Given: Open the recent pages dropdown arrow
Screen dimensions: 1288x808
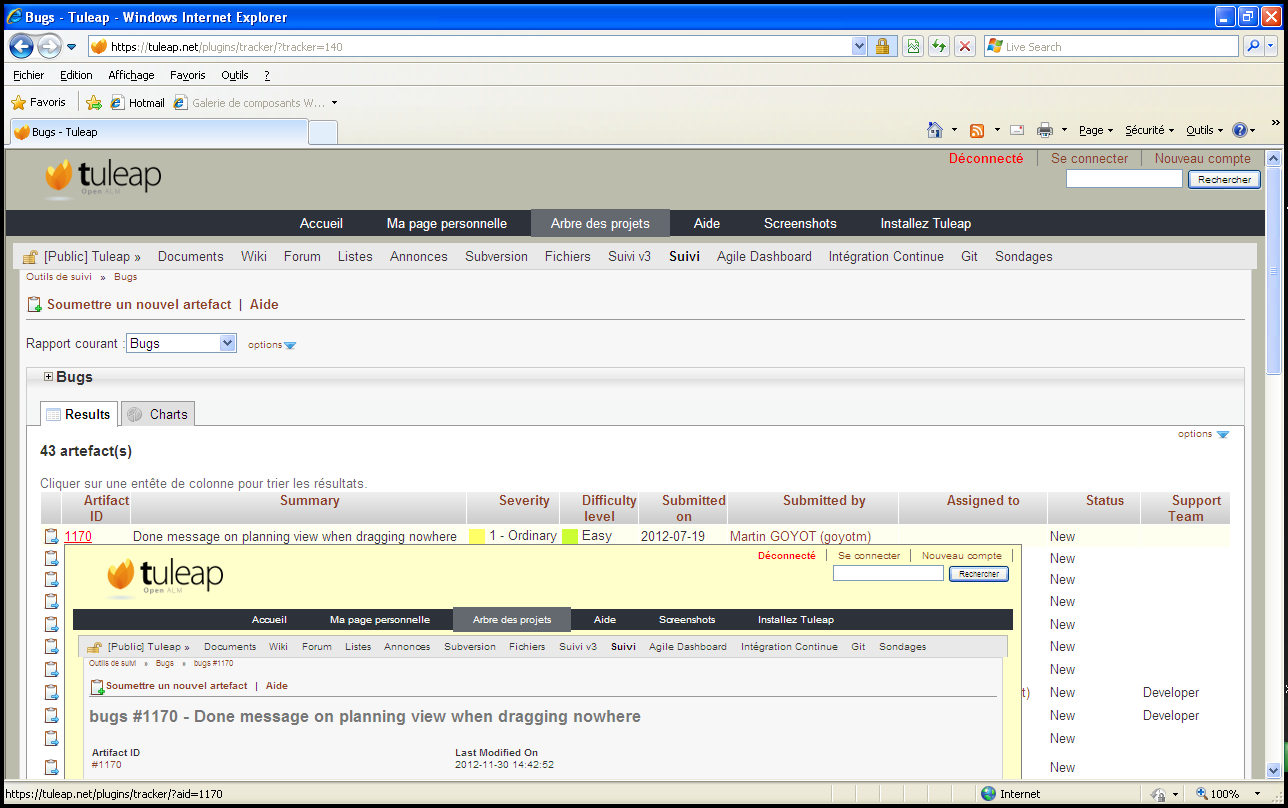Looking at the screenshot, I should tap(72, 47).
